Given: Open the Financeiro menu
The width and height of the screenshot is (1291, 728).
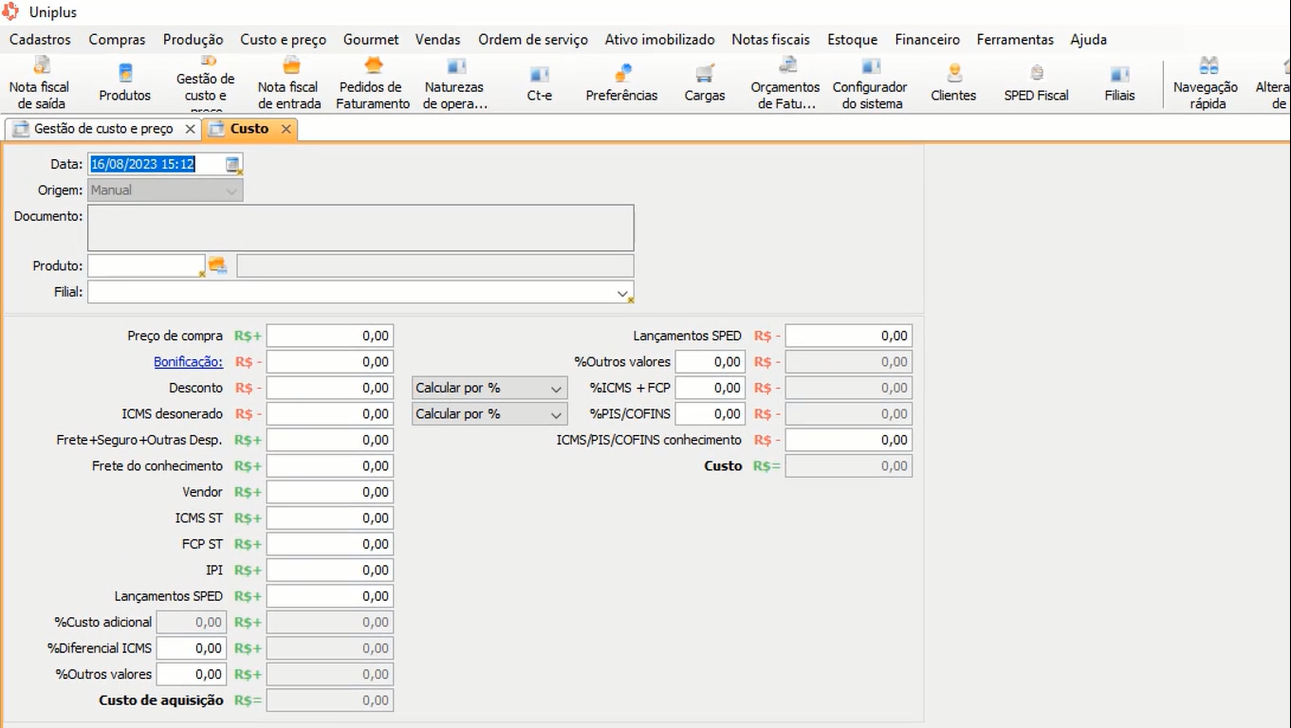Looking at the screenshot, I should (x=927, y=40).
